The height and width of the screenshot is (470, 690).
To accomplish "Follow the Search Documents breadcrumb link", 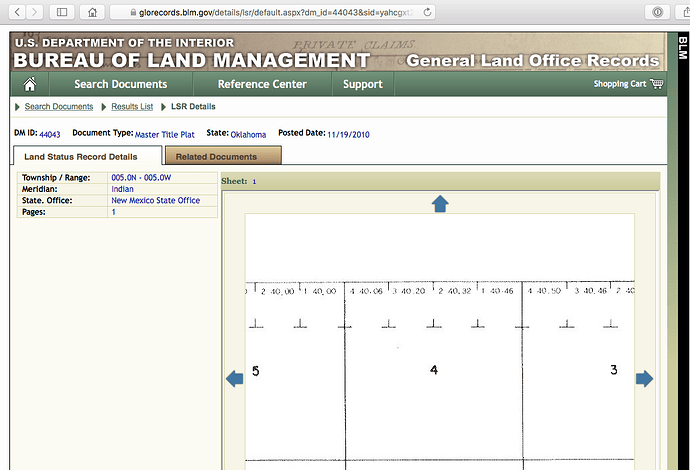I will point(59,106).
